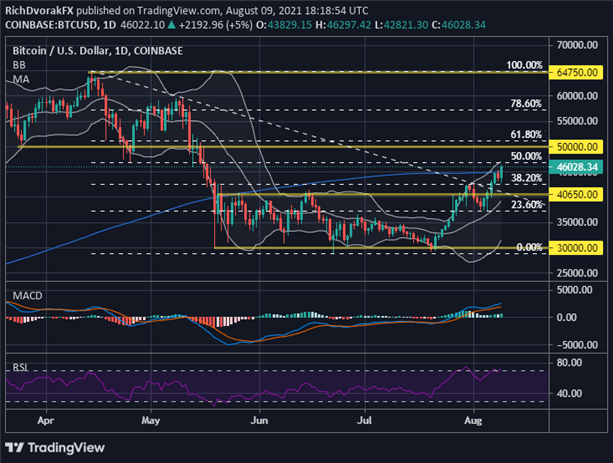Click the 50.00% Fibonacci label
The height and width of the screenshot is (463, 613).
(526, 156)
